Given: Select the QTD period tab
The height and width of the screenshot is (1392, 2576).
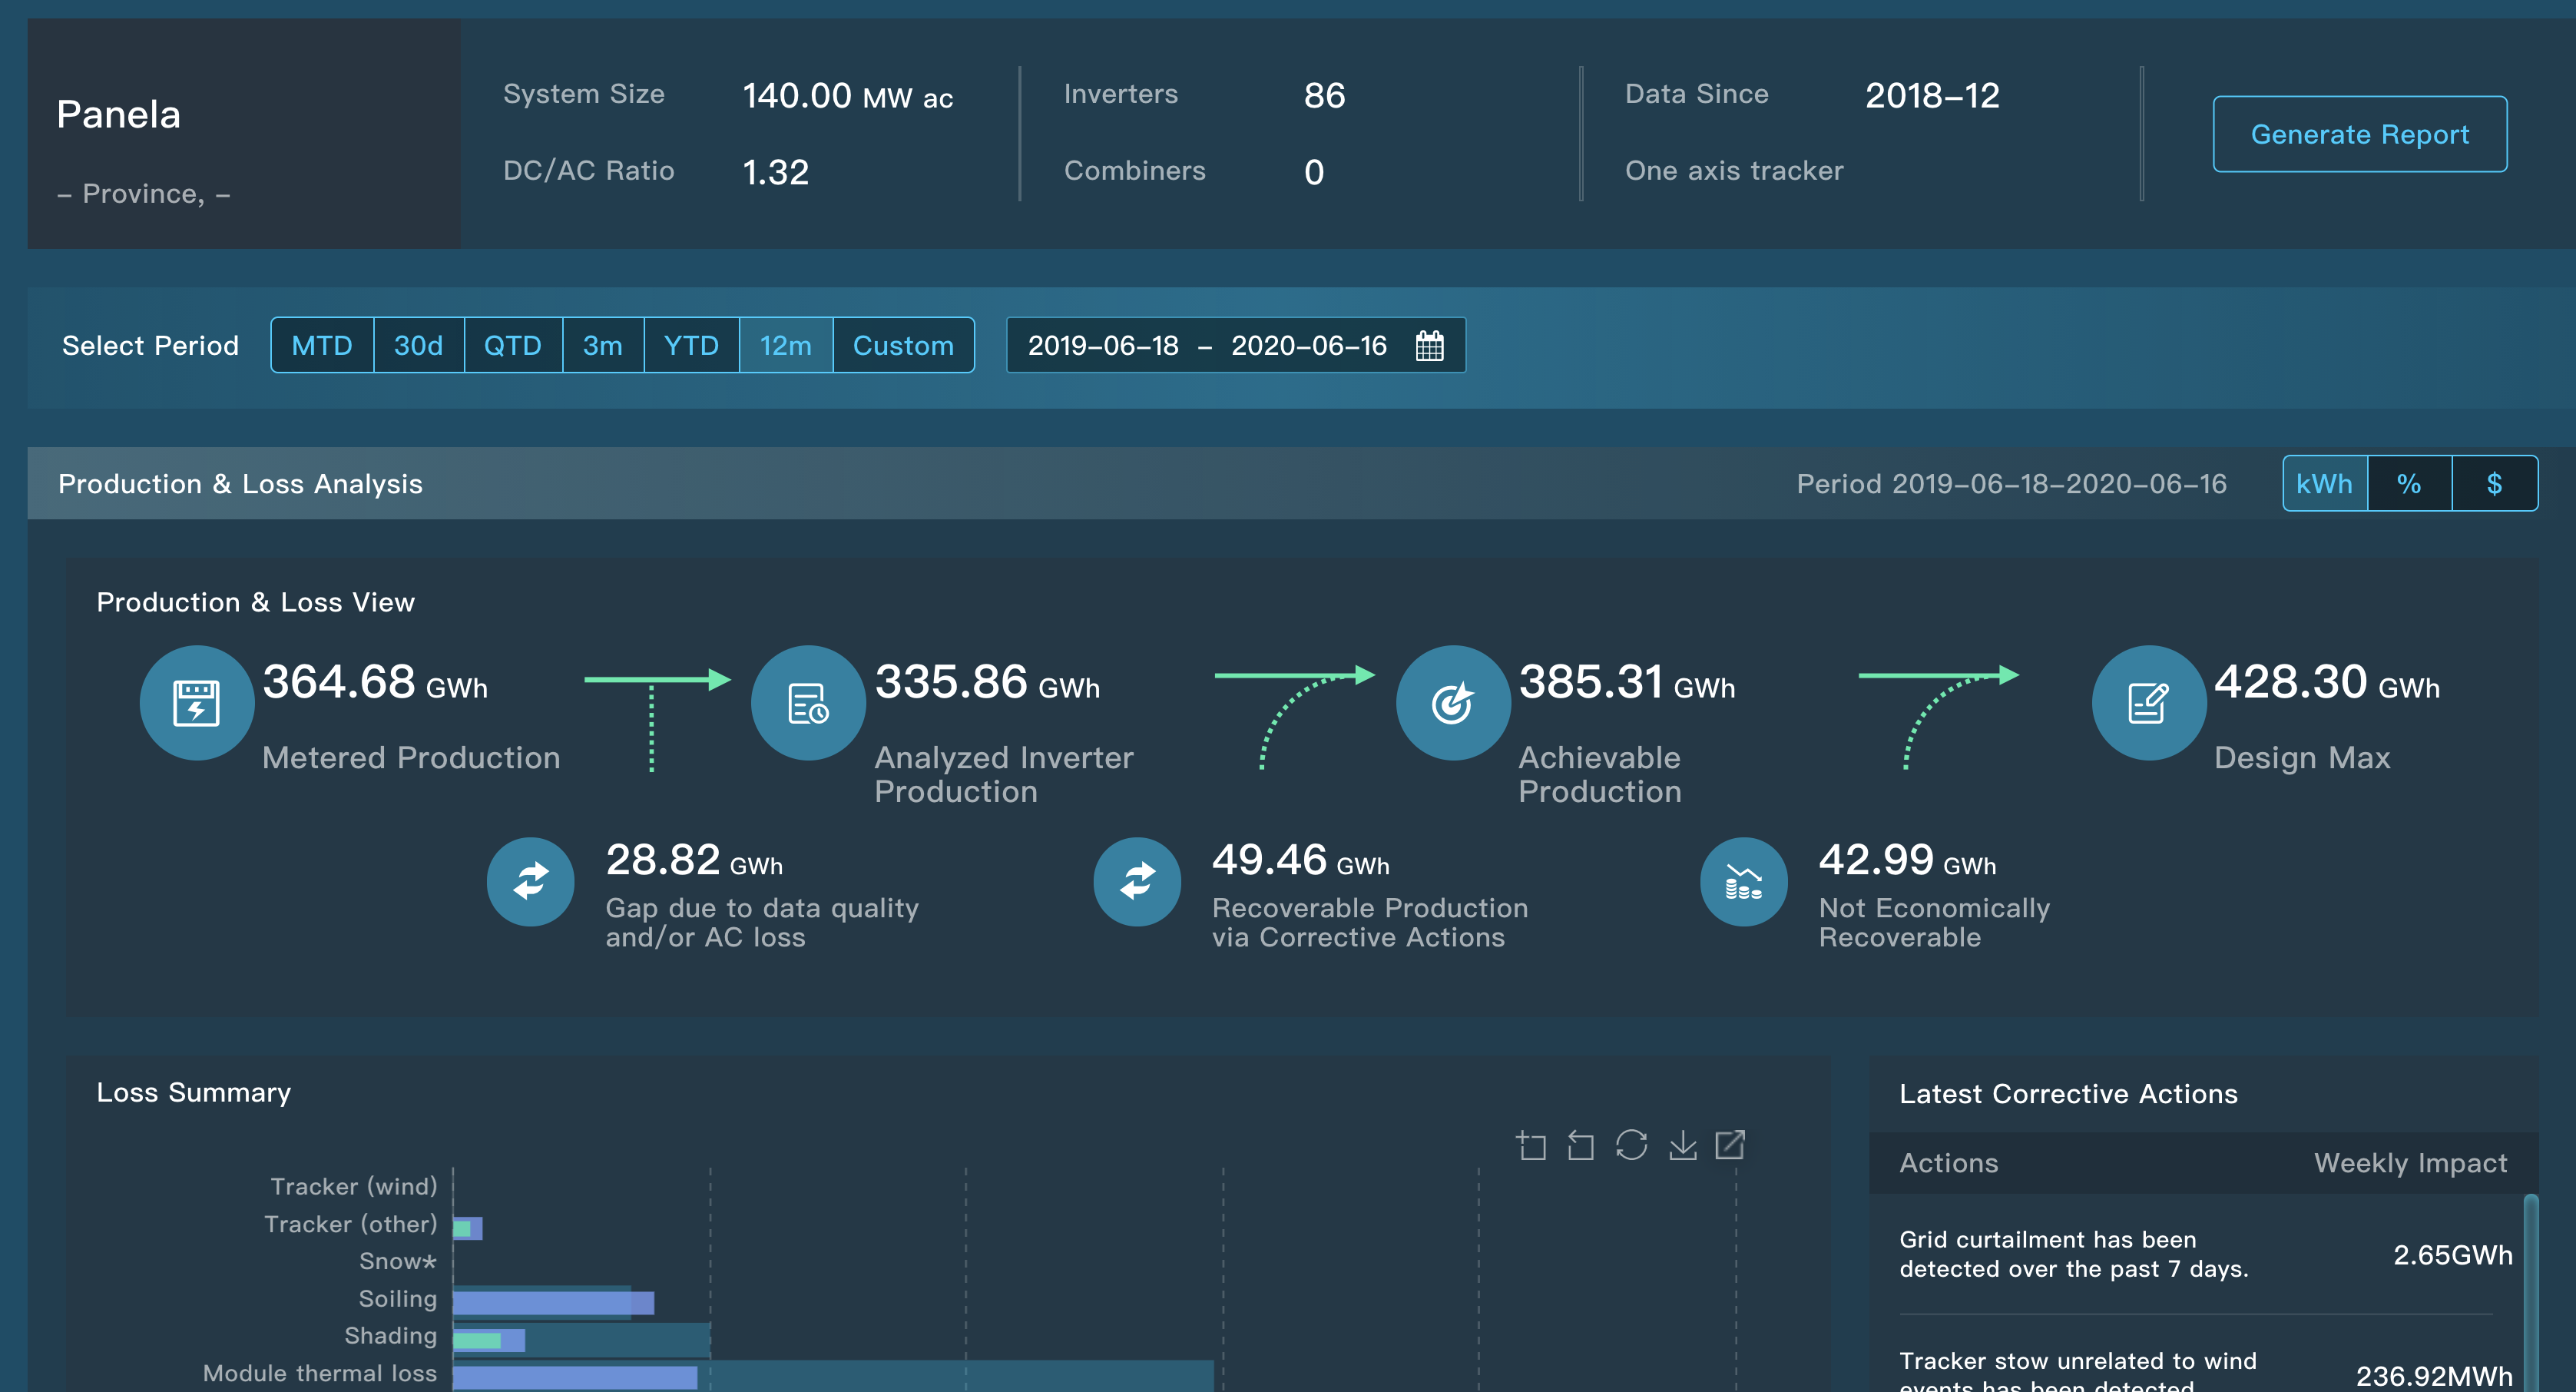Looking at the screenshot, I should click(x=513, y=346).
